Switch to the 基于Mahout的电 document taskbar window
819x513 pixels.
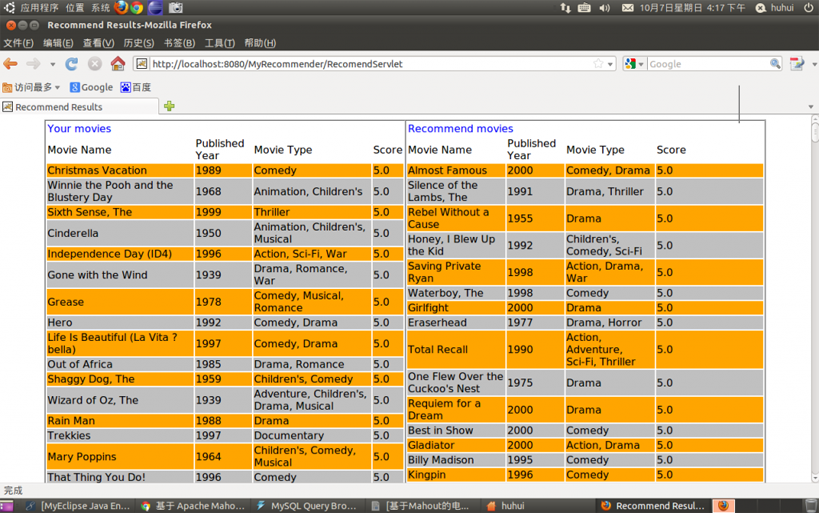[x=421, y=506]
